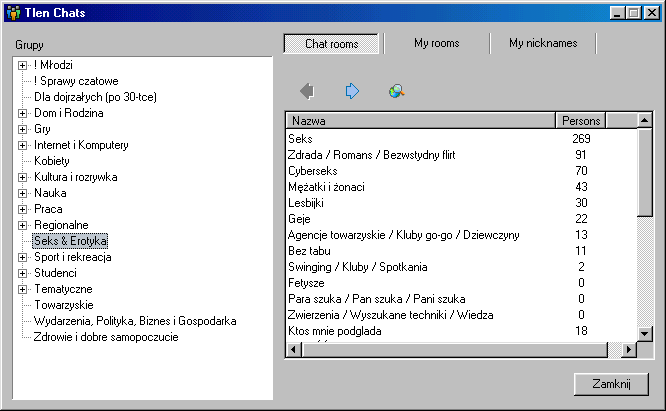This screenshot has height=411, width=666.
Task: Open the 'My nicknames' tab
Action: coord(544,44)
